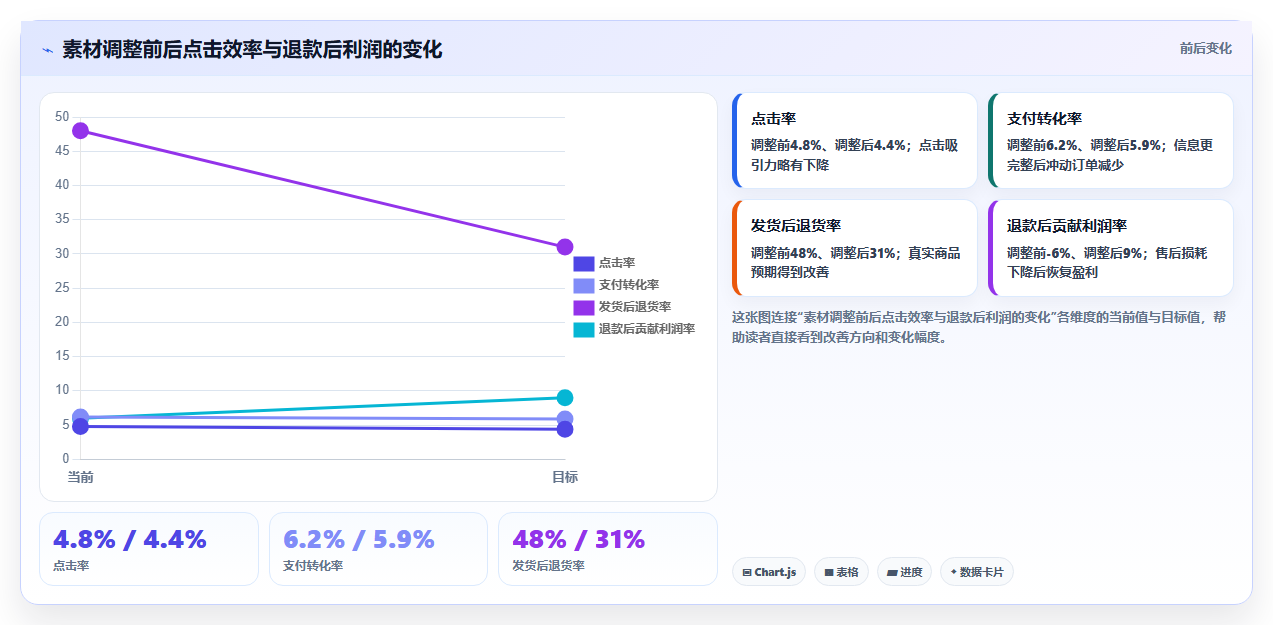This screenshot has height=625, width=1273.
Task: Select the 进度 tag
Action: pyautogui.click(x=904, y=572)
